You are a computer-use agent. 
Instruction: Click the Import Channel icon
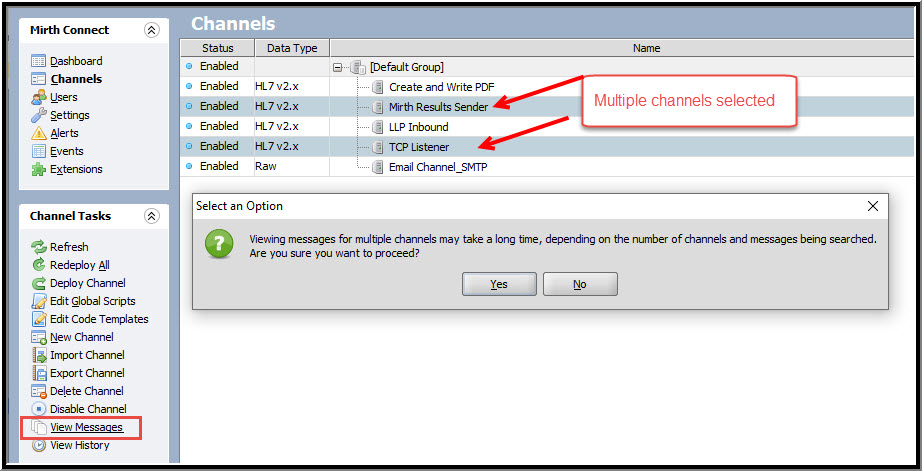[39, 355]
